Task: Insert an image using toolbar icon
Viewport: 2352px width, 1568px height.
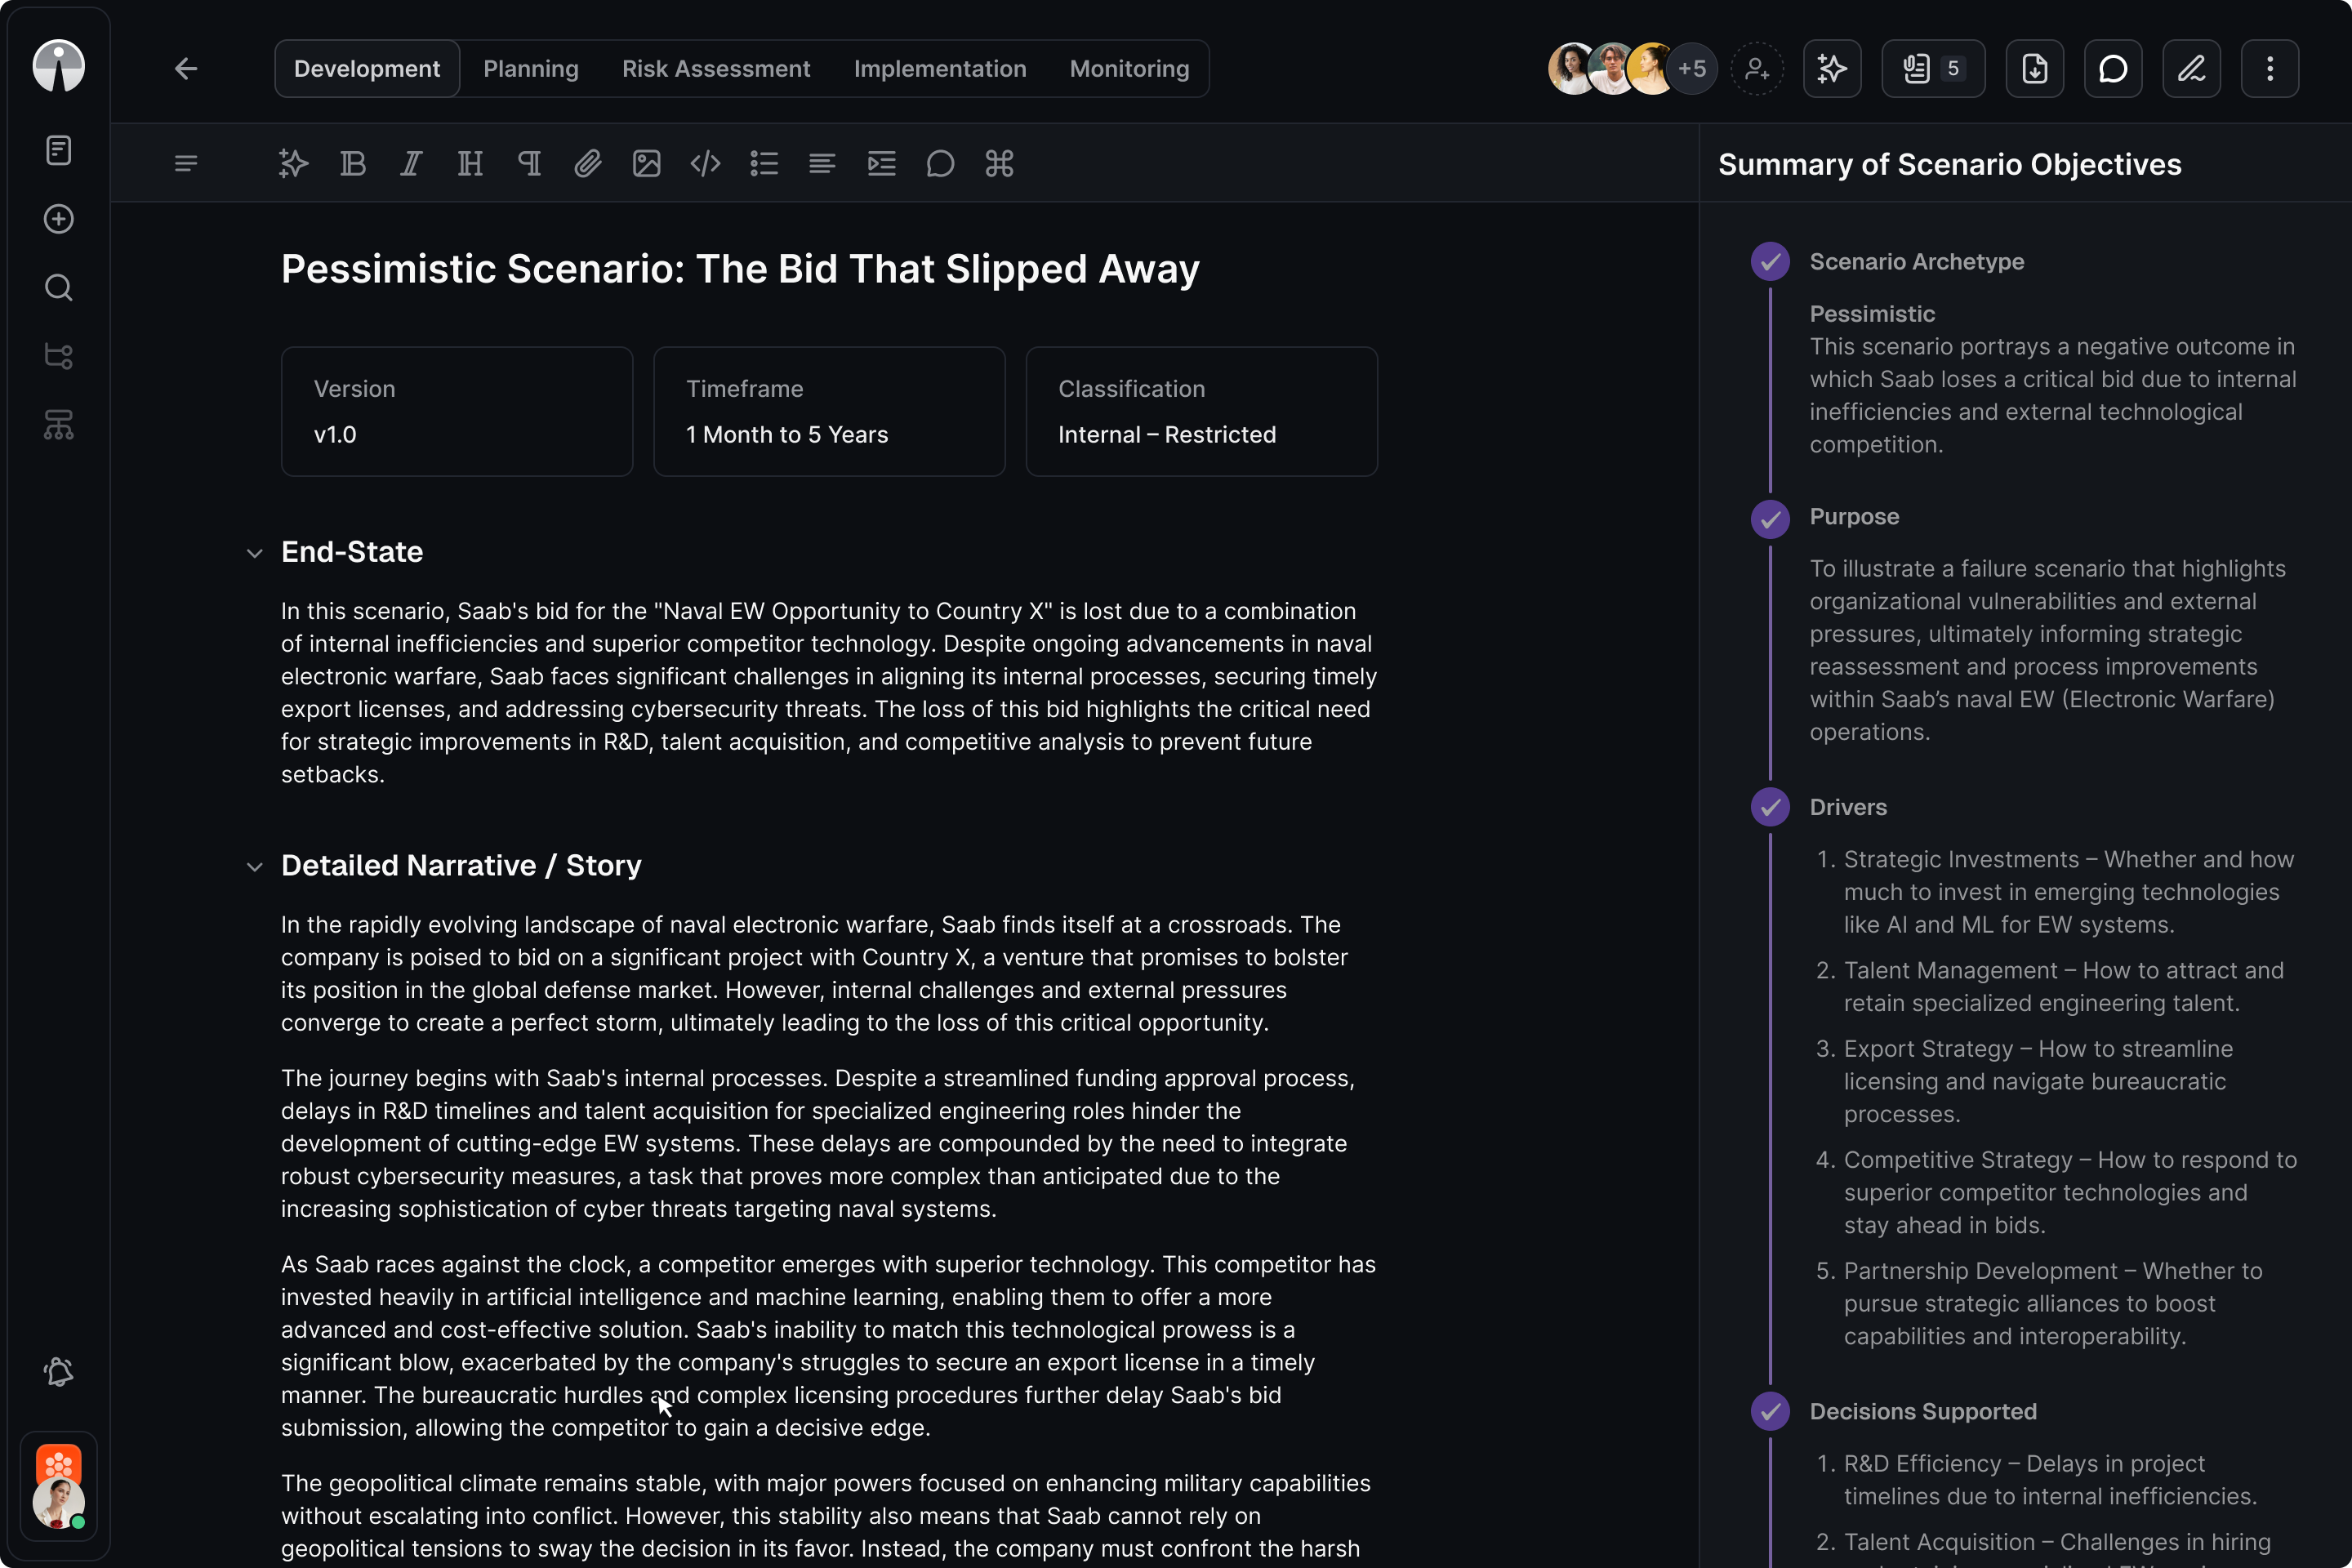Action: pos(646,163)
